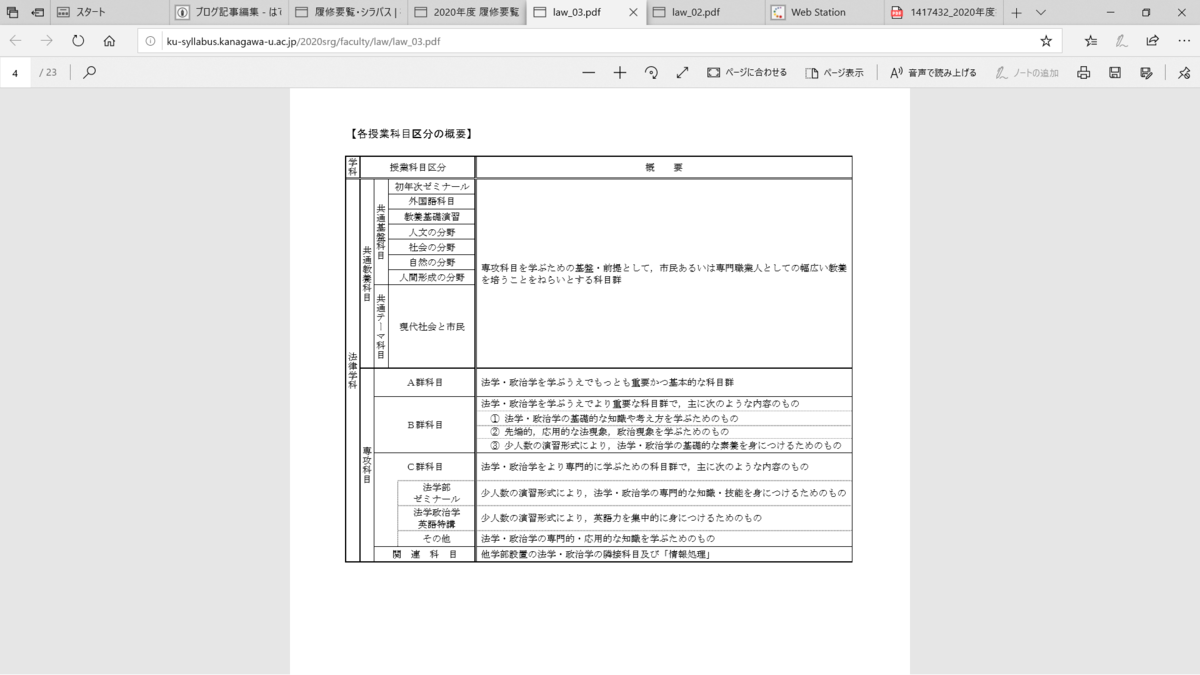Switch PDF to full screen view
The height and width of the screenshot is (675, 1200).
[x=682, y=72]
